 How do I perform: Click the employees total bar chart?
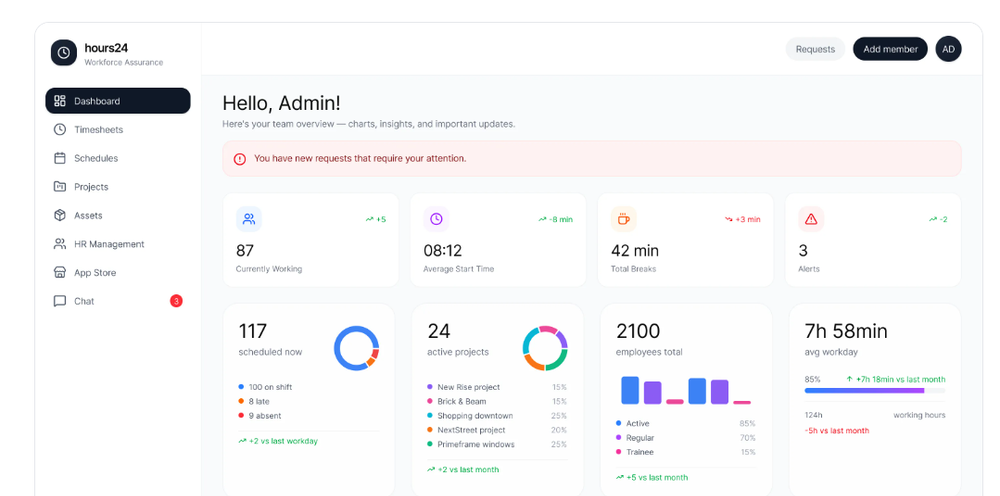[x=686, y=390]
